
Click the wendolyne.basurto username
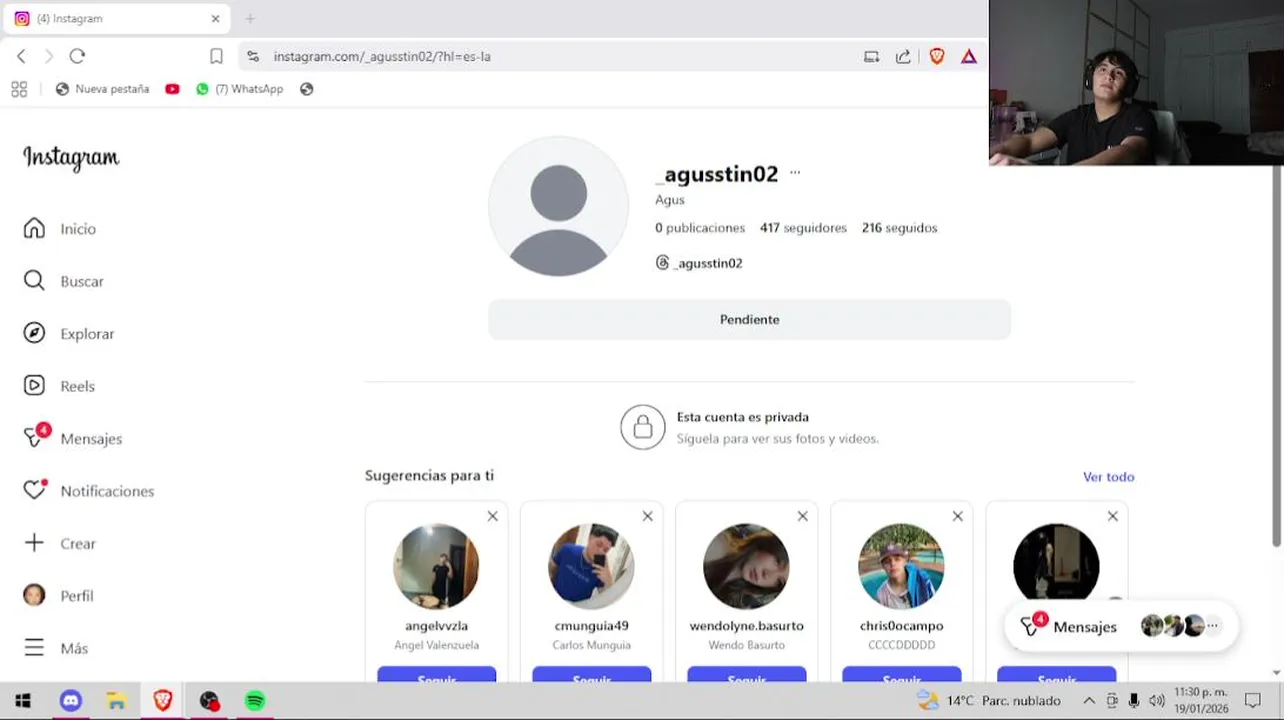point(746,626)
